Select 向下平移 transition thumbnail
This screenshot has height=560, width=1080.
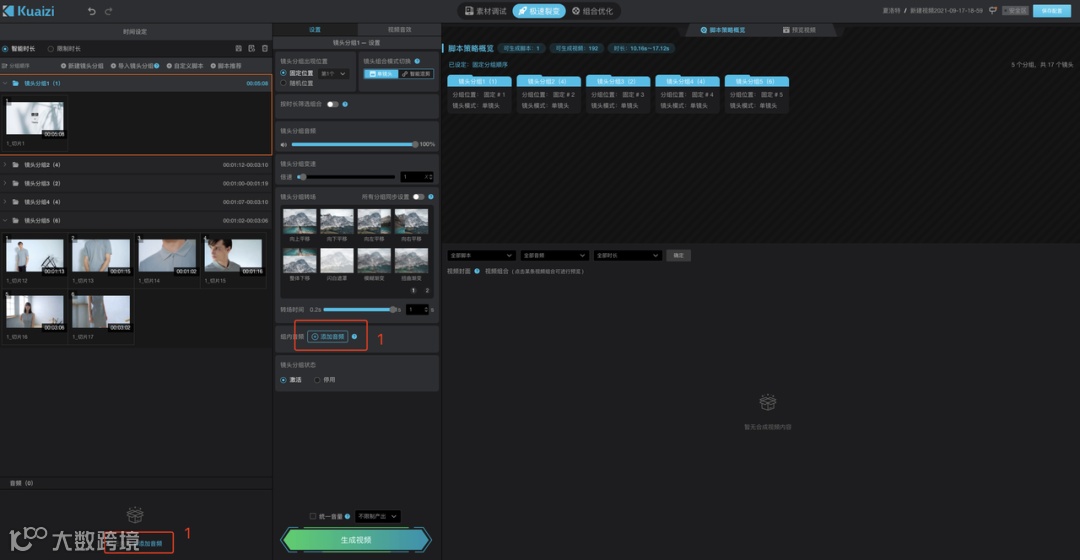[337, 222]
